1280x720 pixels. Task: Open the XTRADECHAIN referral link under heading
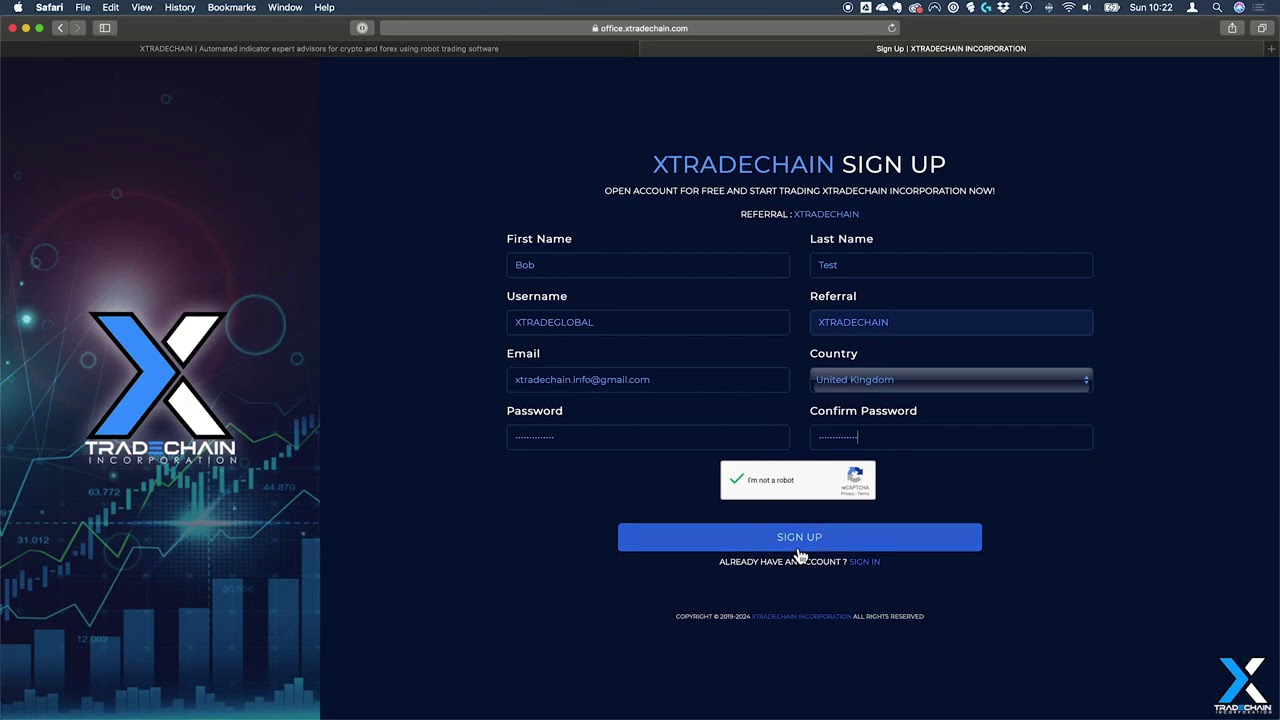(x=826, y=214)
